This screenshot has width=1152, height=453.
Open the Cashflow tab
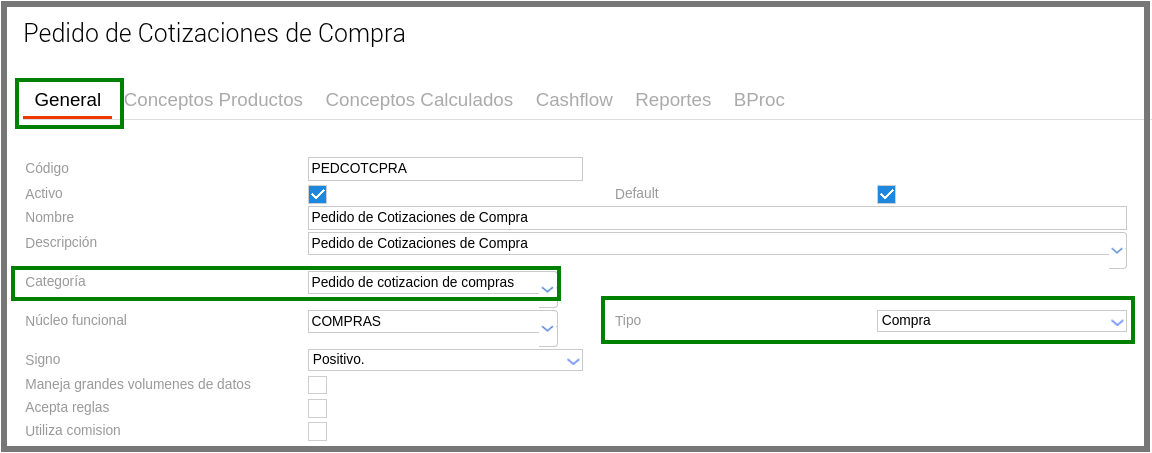point(574,100)
